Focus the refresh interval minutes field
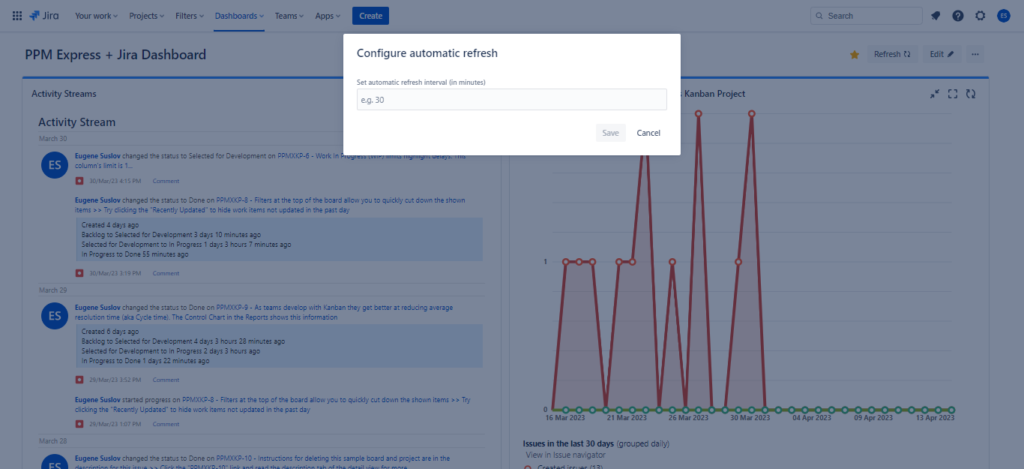The width and height of the screenshot is (1024, 469). point(512,99)
